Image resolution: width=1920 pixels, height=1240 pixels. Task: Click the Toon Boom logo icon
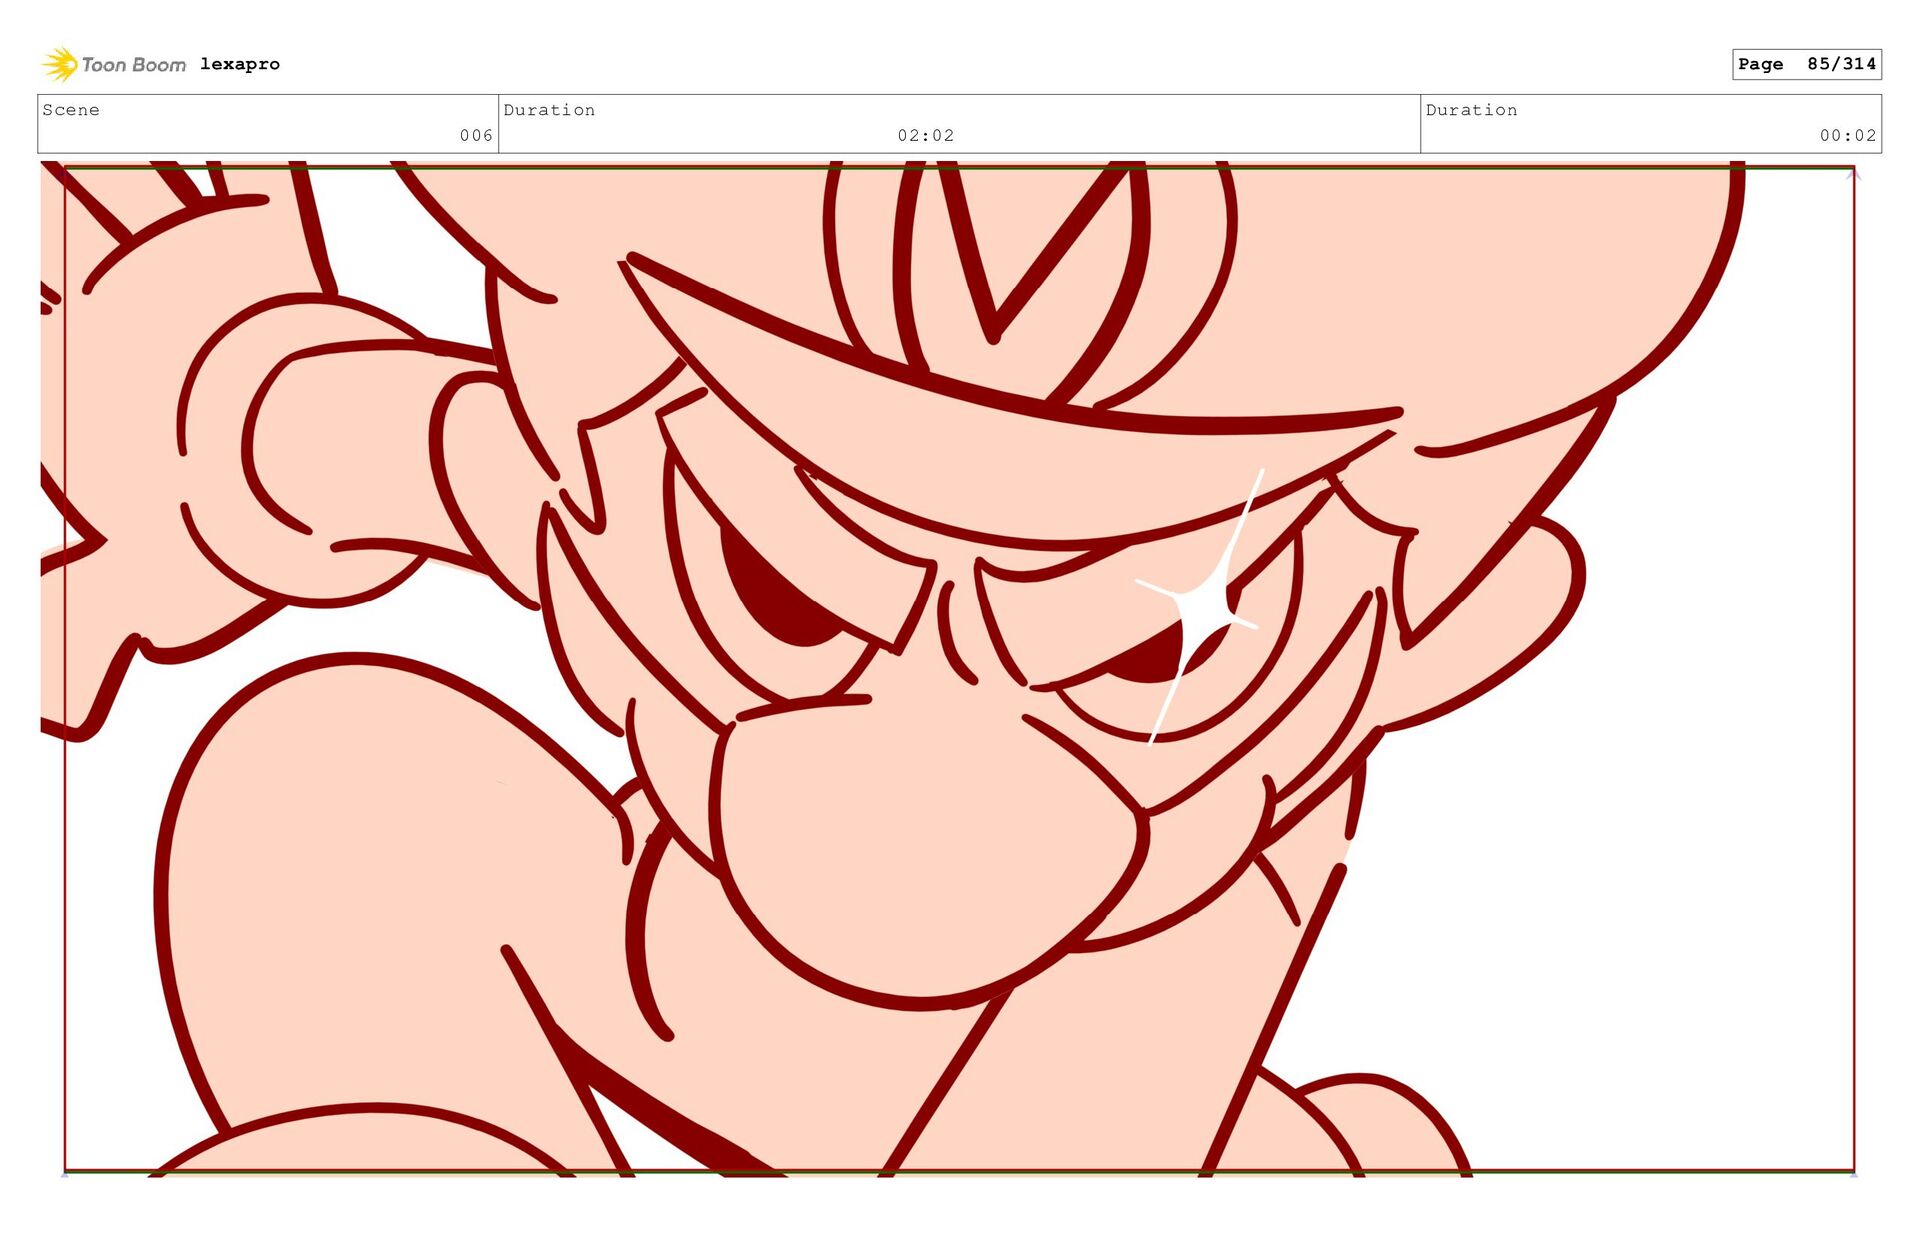60,64
